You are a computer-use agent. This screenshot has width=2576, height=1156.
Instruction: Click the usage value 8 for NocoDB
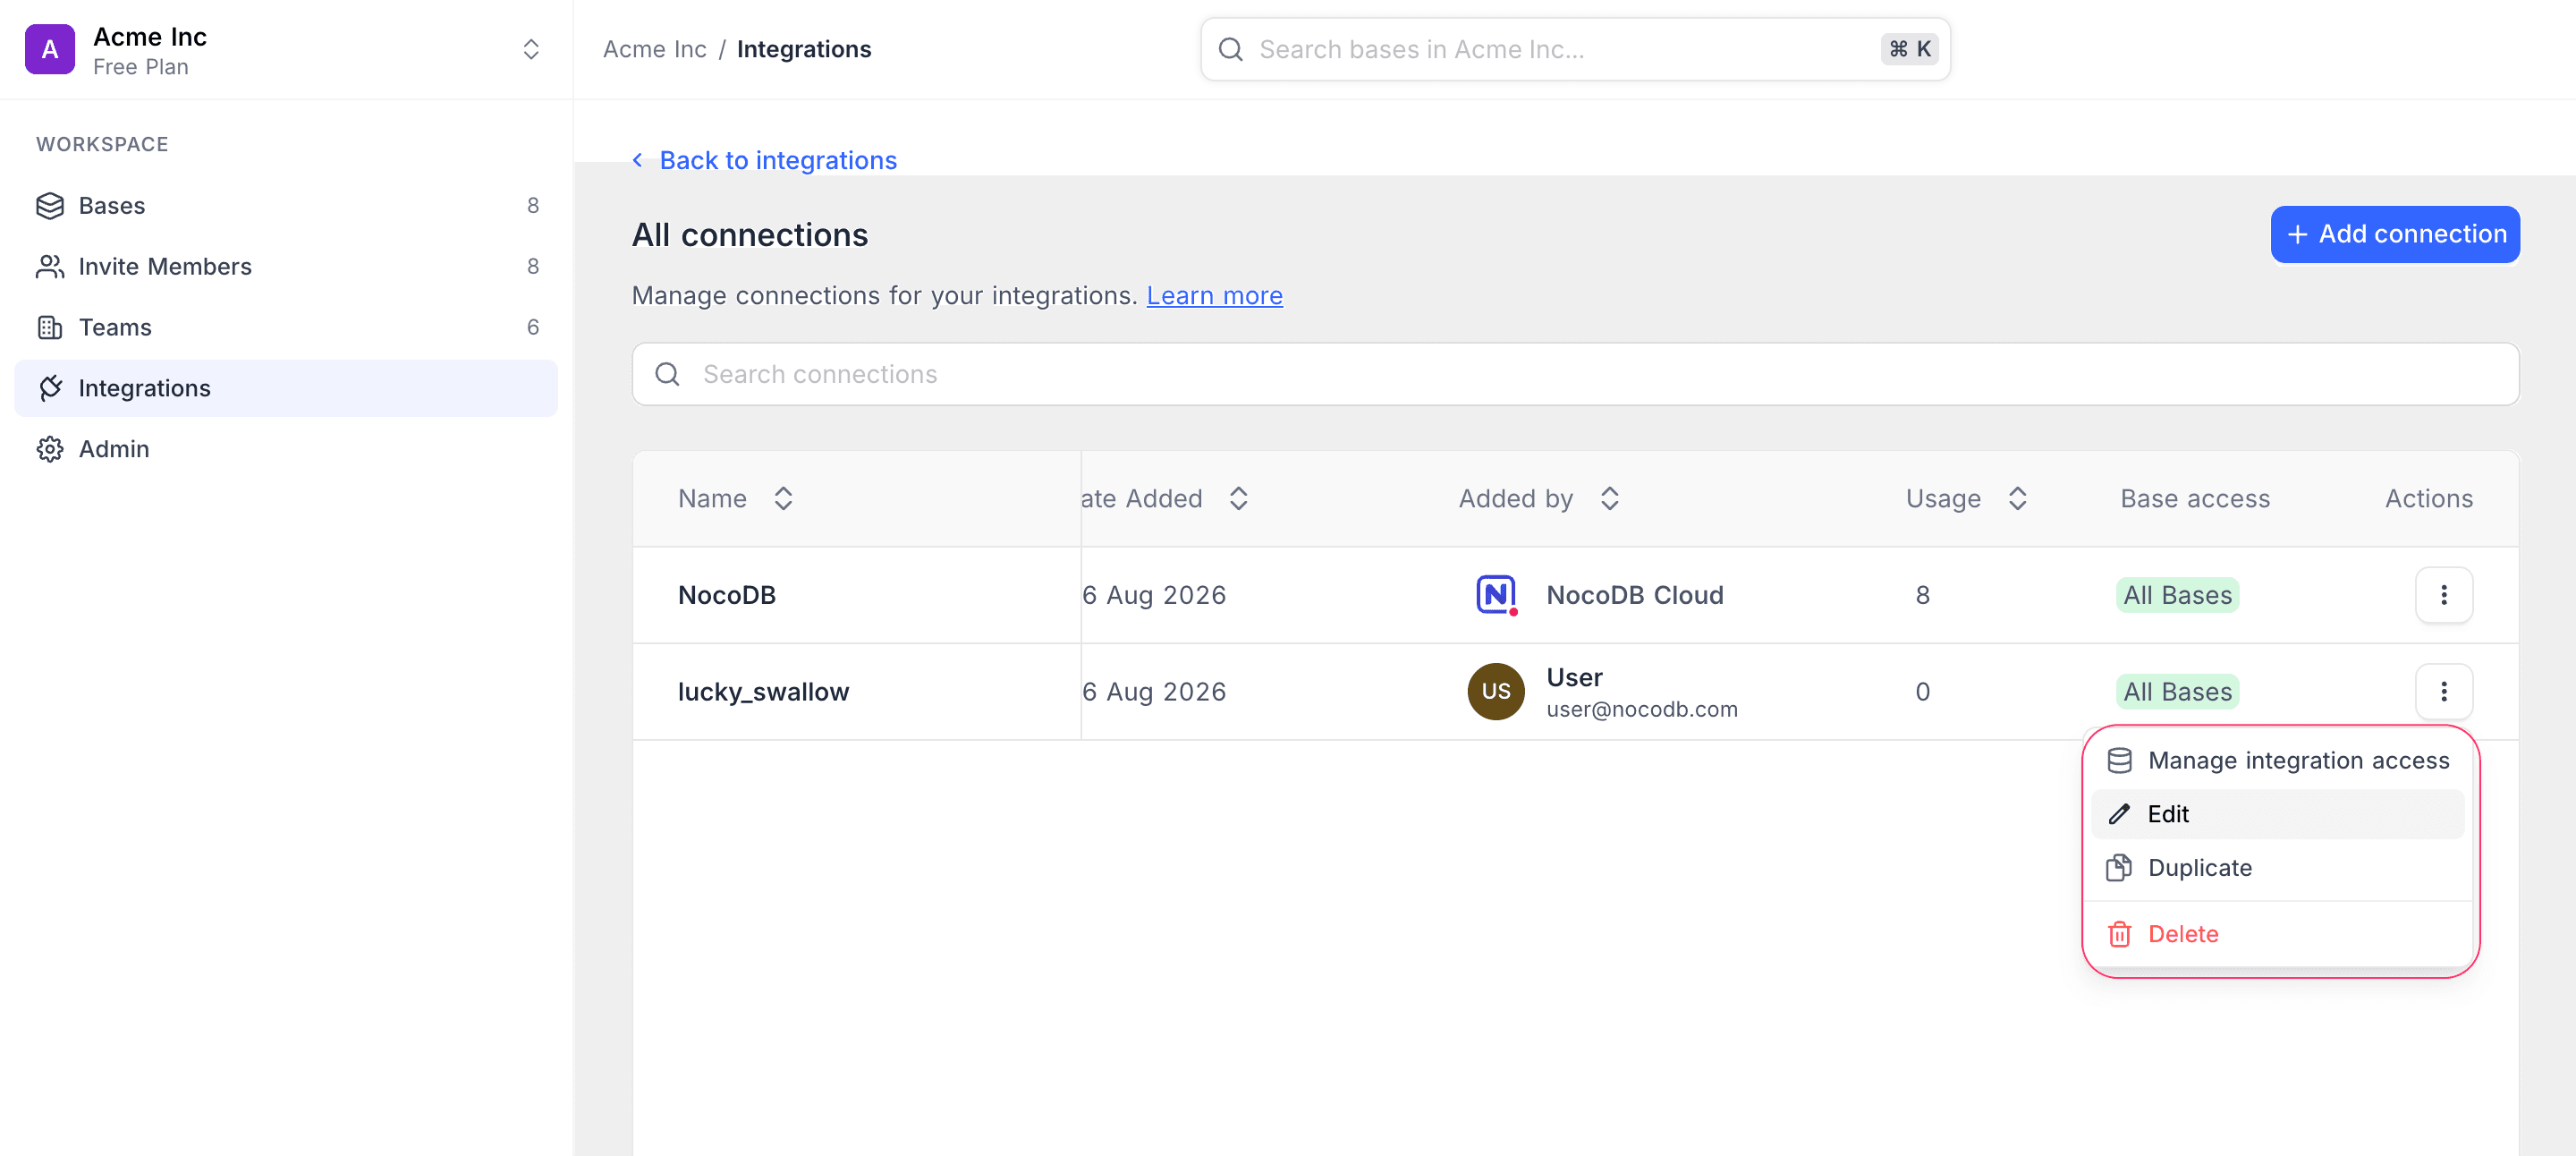[1922, 595]
